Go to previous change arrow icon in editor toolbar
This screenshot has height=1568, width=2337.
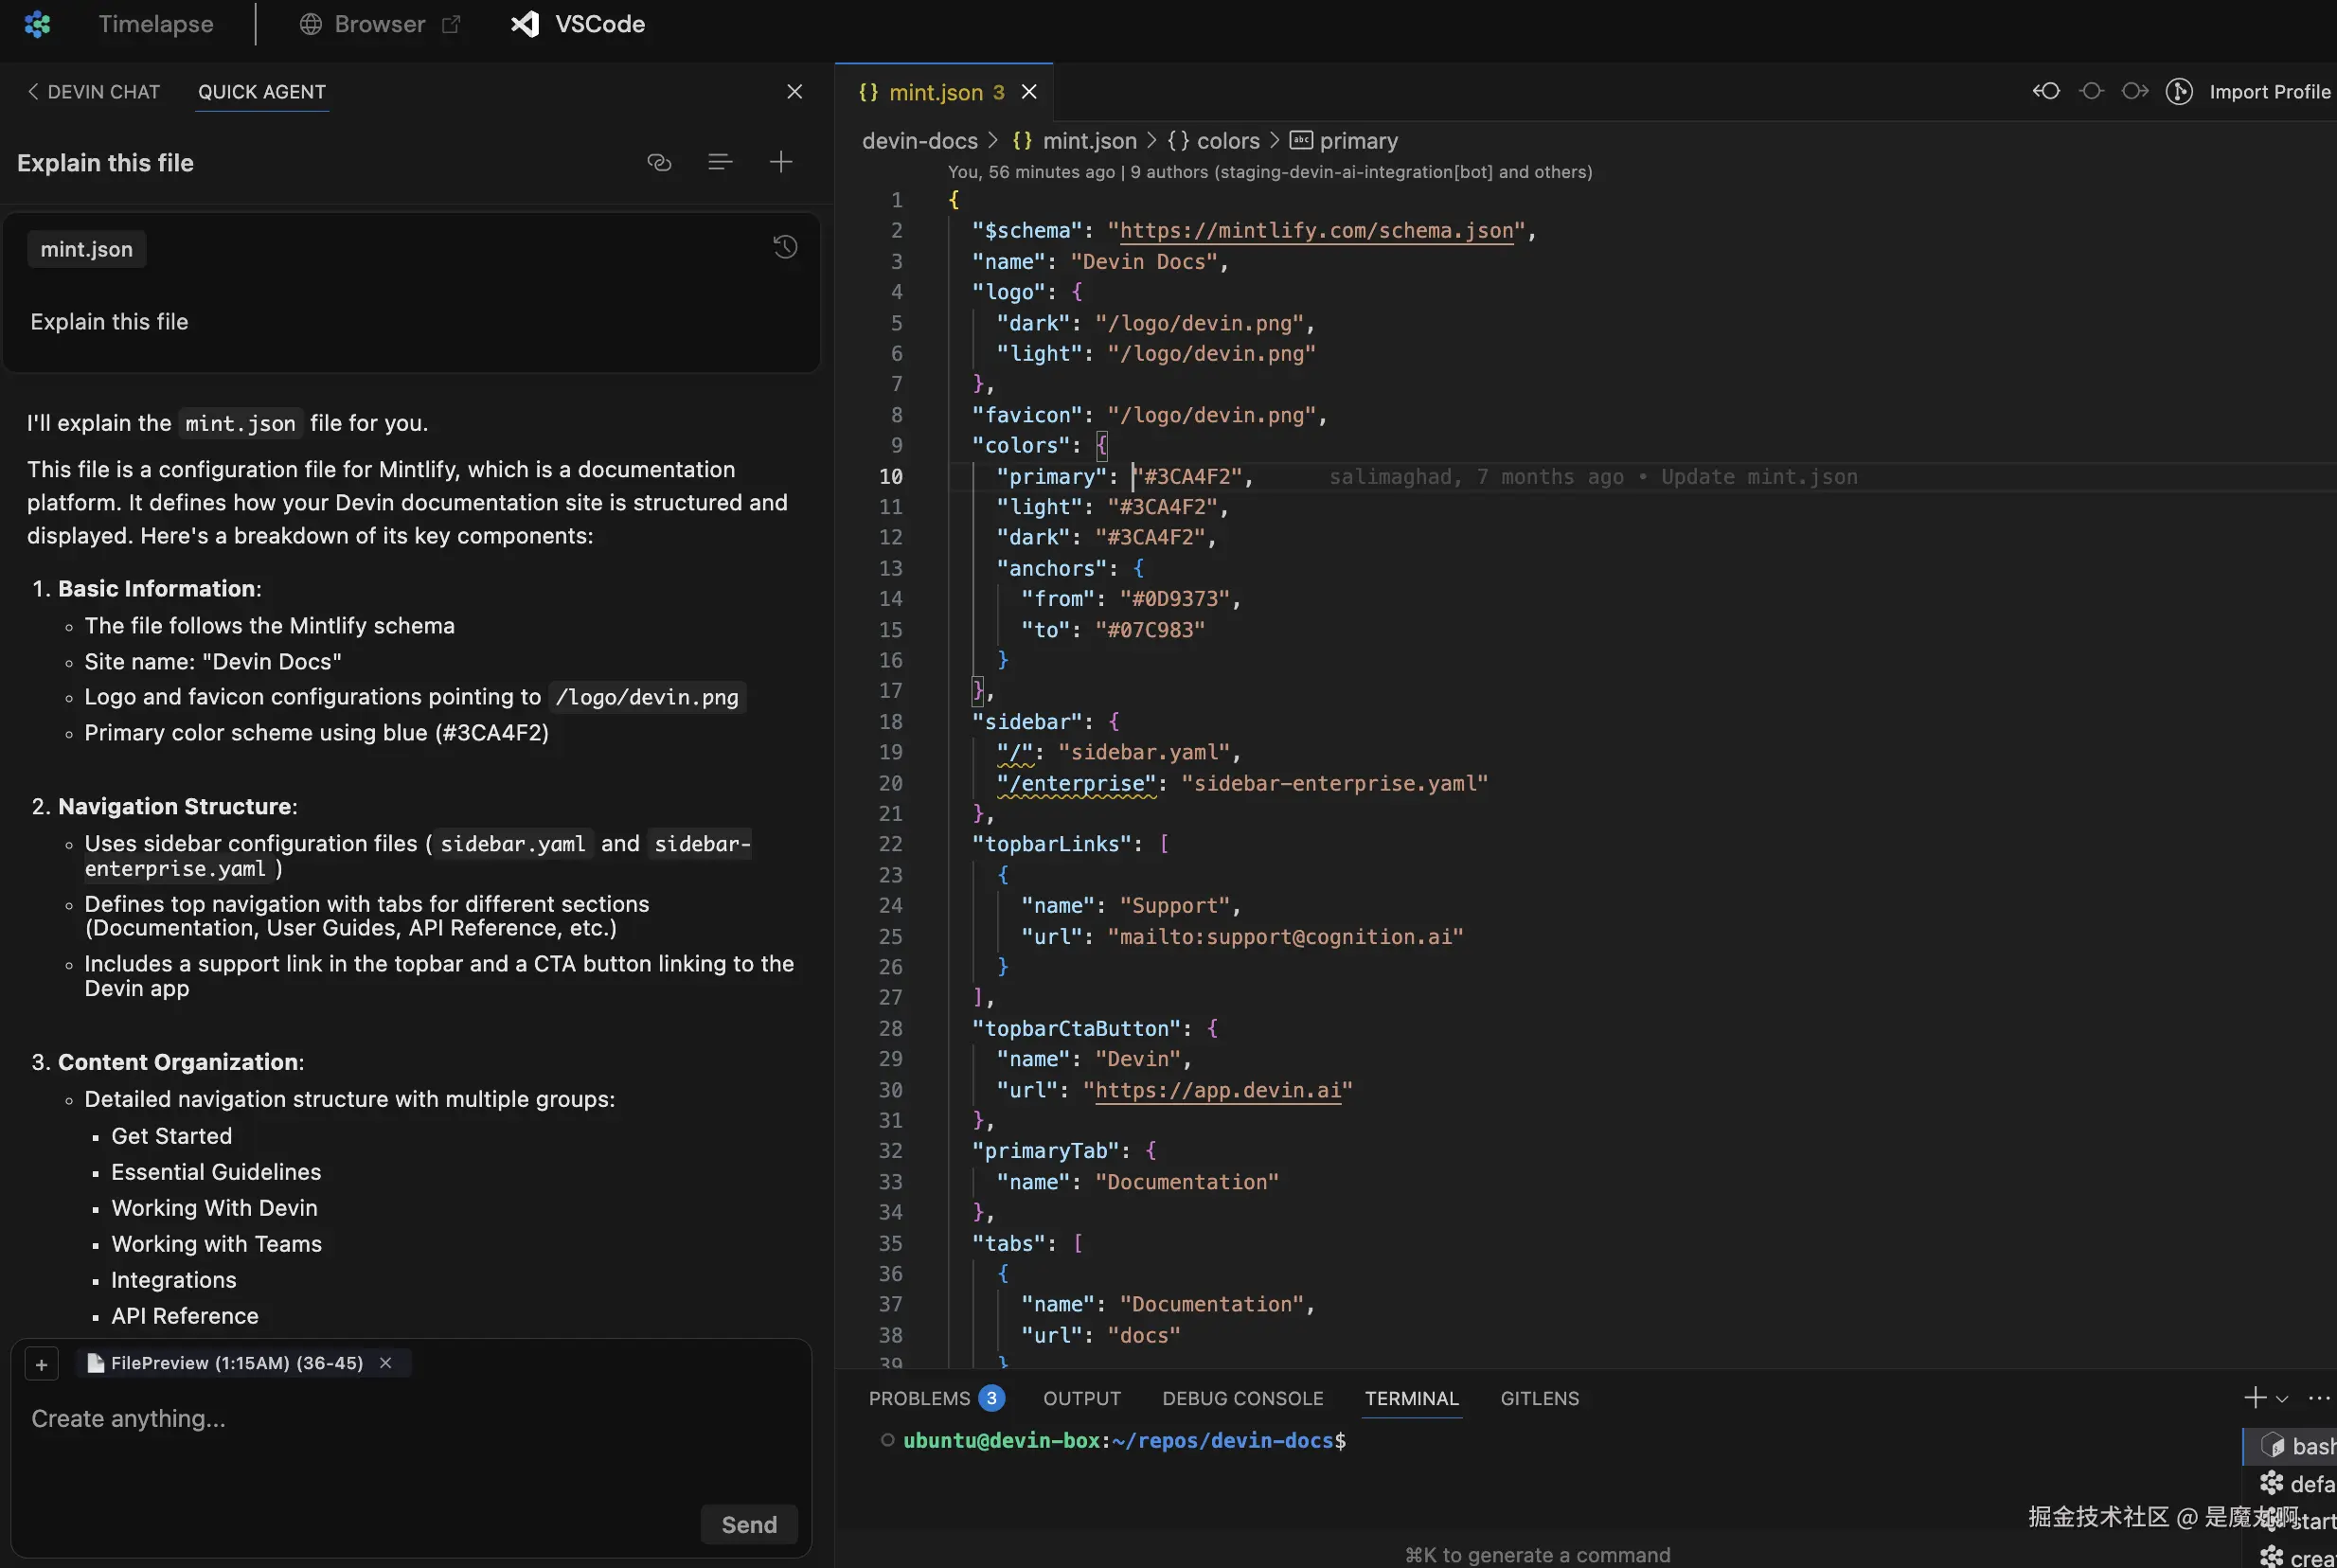point(2046,91)
